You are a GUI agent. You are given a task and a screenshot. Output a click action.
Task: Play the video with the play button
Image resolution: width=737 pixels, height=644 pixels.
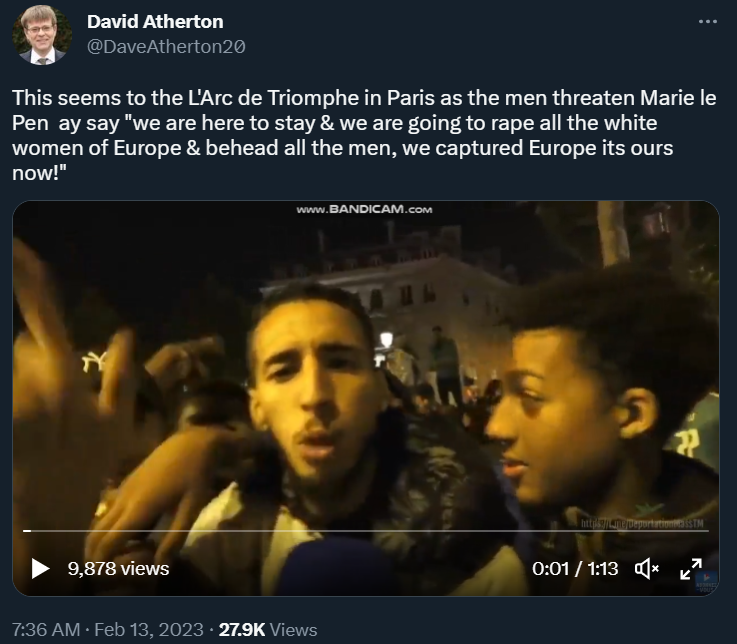pyautogui.click(x=40, y=568)
